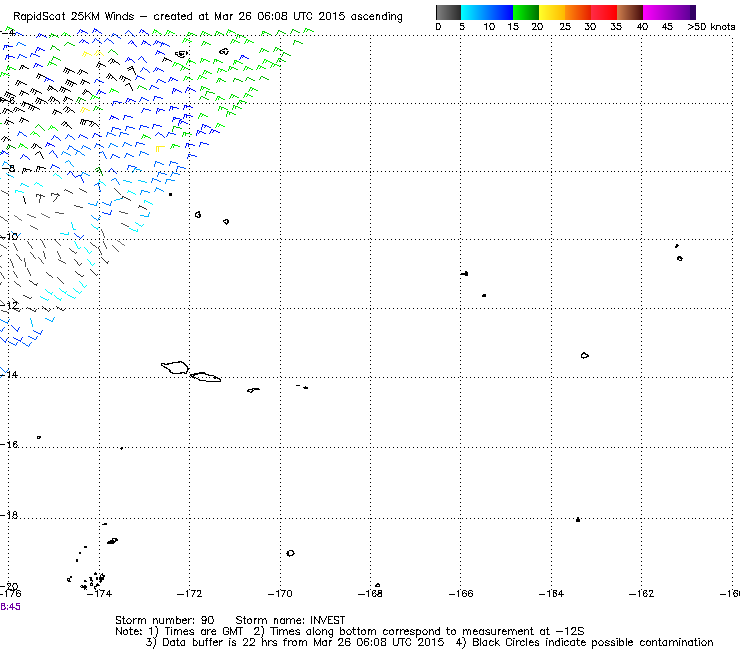740x650 pixels.
Task: Click the '-168' longitude axis label
Action: [370, 593]
